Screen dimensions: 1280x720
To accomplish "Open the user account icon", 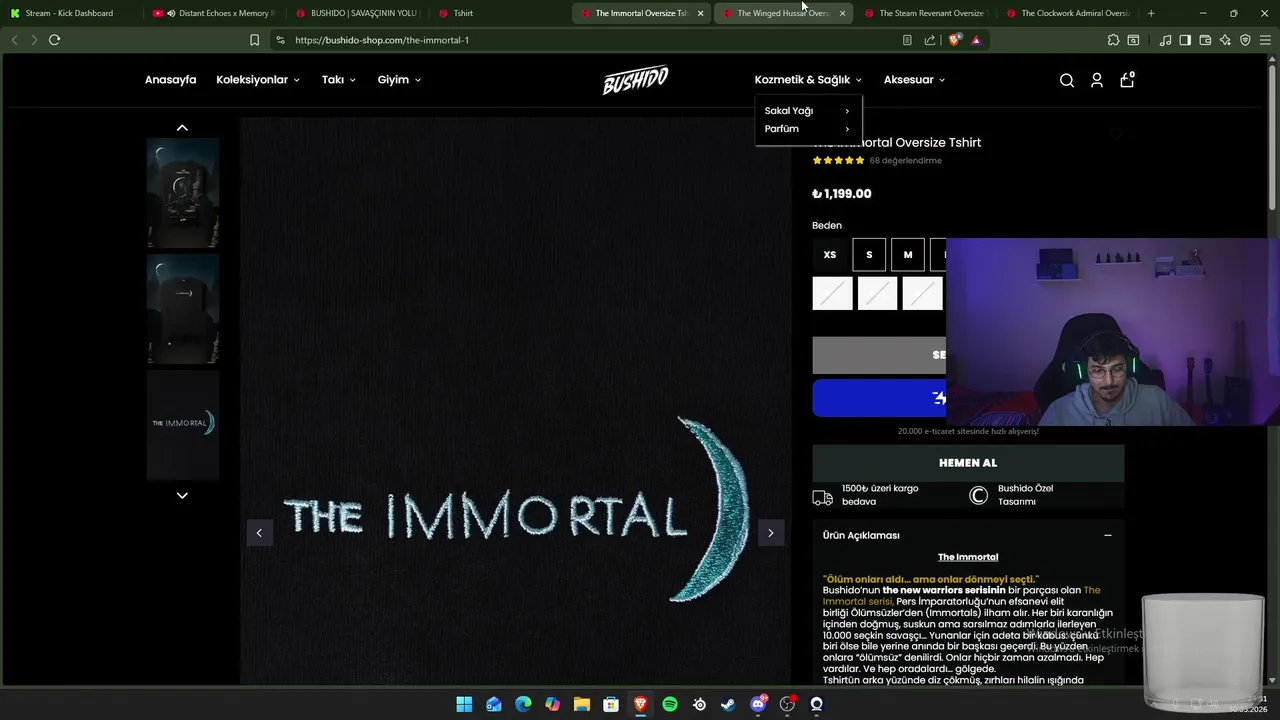I will pos(1097,80).
